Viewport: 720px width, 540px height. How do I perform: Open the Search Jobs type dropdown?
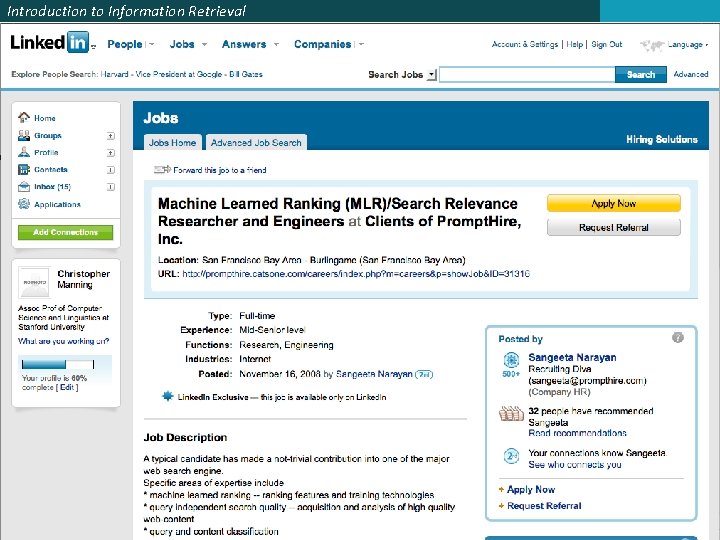[431, 74]
